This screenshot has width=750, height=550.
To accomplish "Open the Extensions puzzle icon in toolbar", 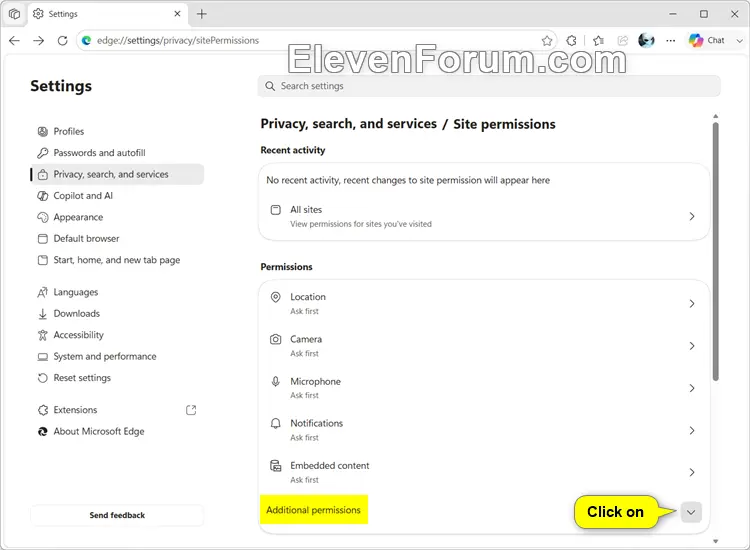I will pyautogui.click(x=571, y=41).
